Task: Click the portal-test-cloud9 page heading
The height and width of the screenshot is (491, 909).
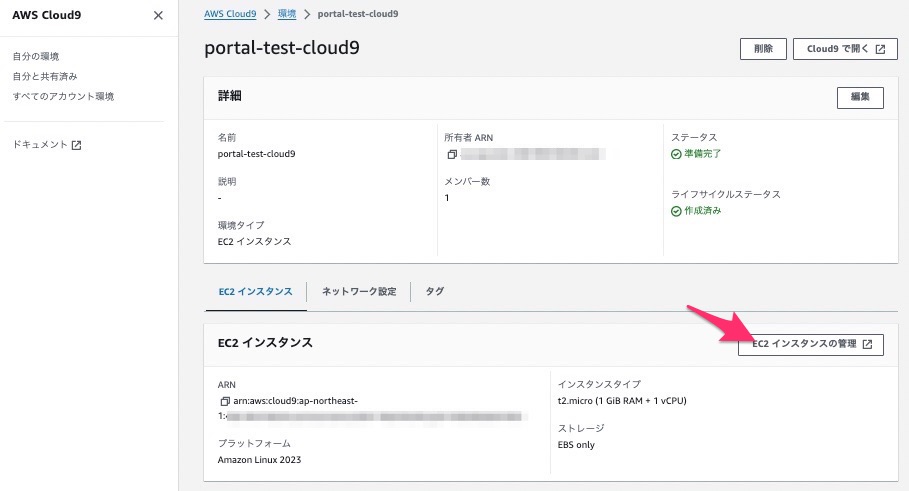Action: 282,48
